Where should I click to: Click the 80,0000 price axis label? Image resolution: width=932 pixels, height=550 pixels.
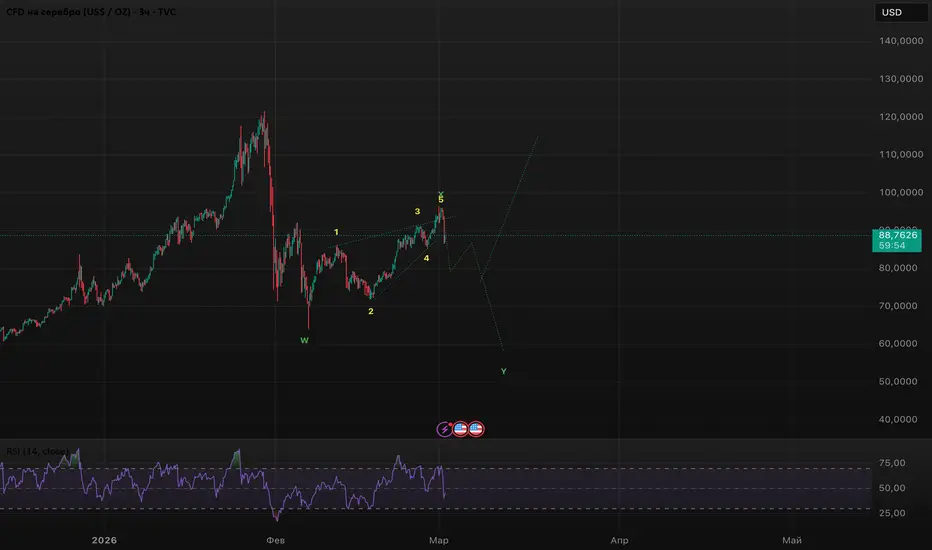(898, 268)
